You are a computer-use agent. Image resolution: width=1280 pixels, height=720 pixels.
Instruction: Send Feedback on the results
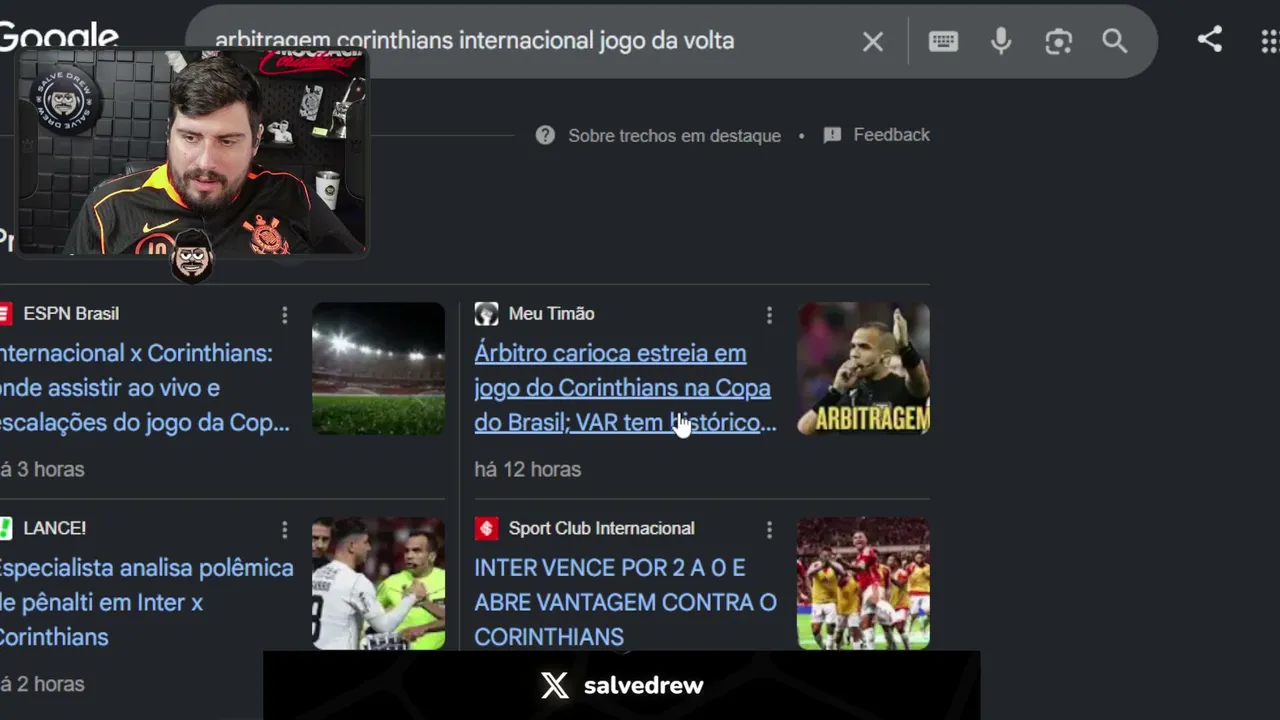point(891,135)
